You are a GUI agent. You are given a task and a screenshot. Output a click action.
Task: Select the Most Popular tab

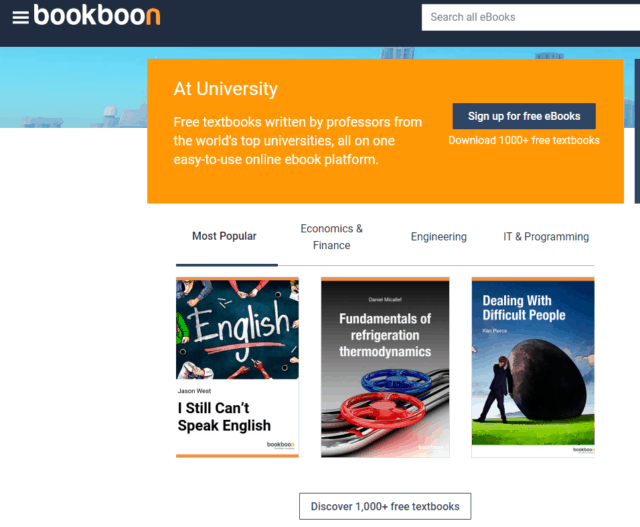(x=224, y=236)
